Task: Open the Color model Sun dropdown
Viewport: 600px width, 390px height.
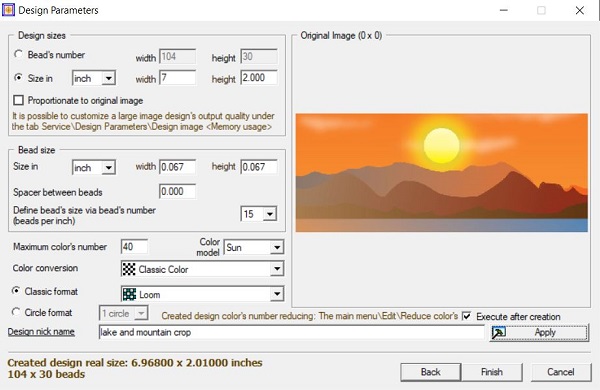Action: click(253, 248)
